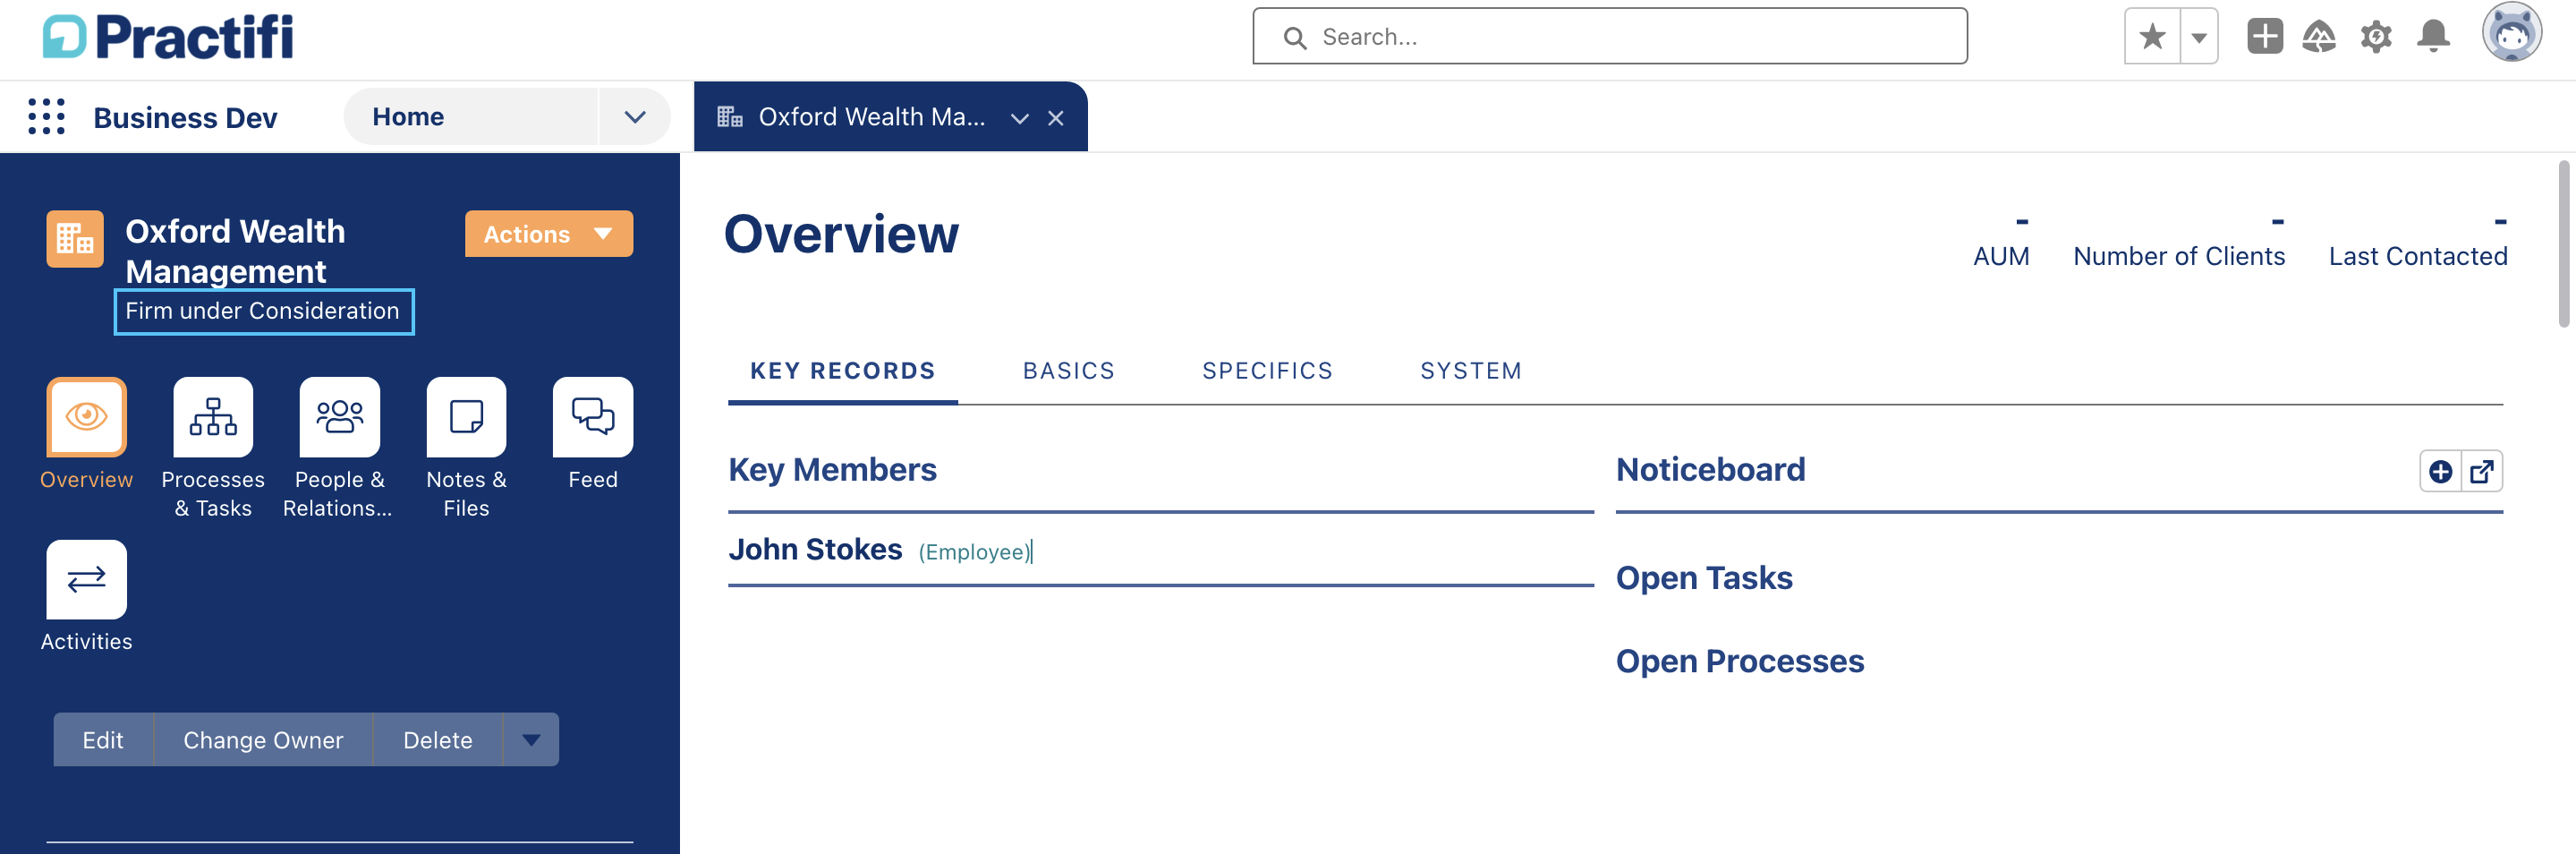Close the Oxford Wealth Ma... tab
Viewport: 2576px width, 854px height.
(1055, 118)
